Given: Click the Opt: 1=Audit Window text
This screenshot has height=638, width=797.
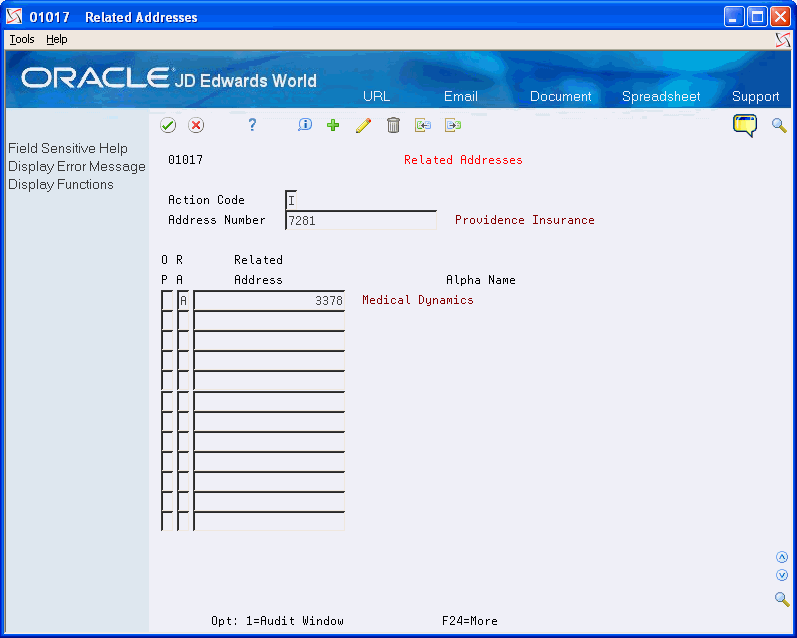Looking at the screenshot, I should 278,621.
